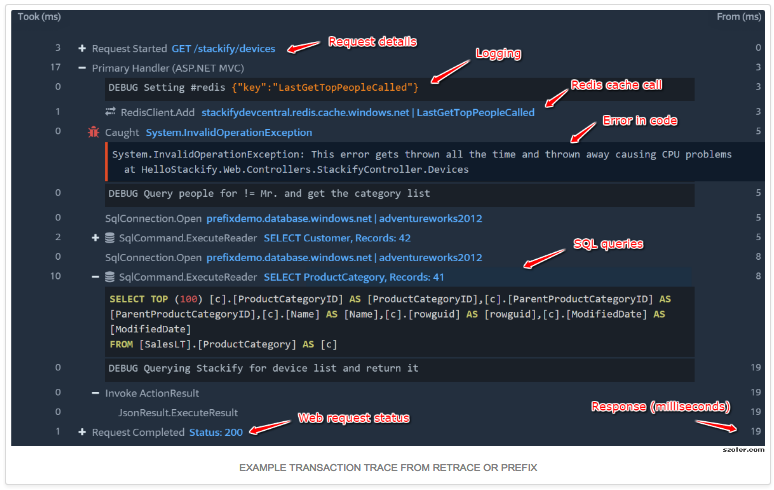Image resolution: width=774 pixels, height=490 pixels.
Task: Click the Status: 200 link
Action: pyautogui.click(x=216, y=432)
